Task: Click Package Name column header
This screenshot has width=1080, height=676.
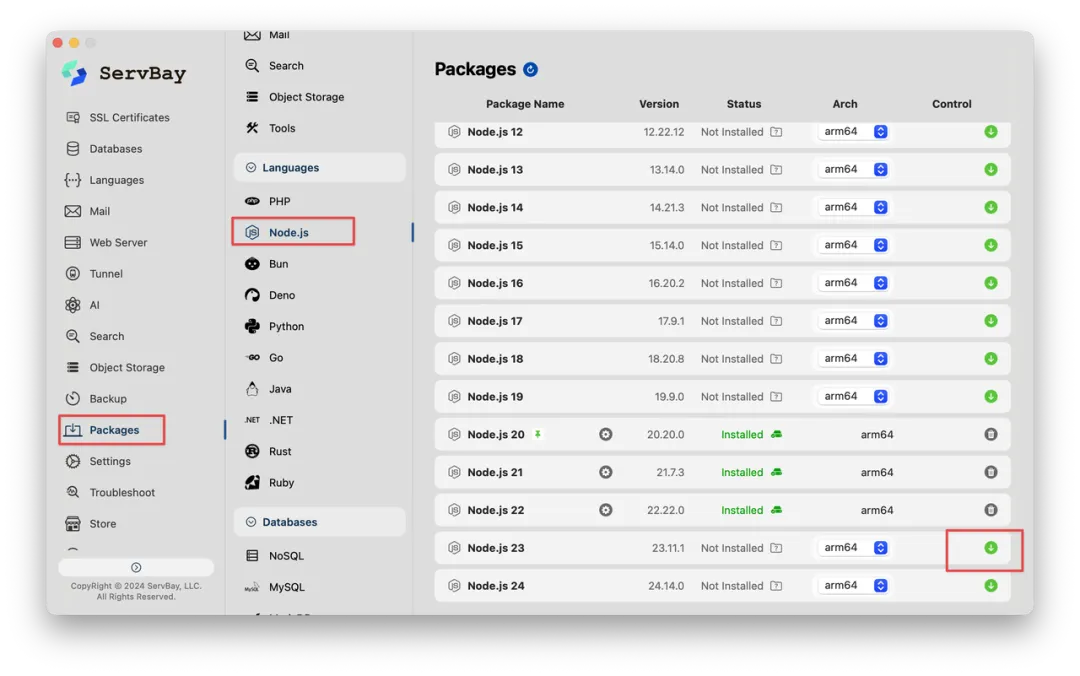Action: tap(525, 104)
